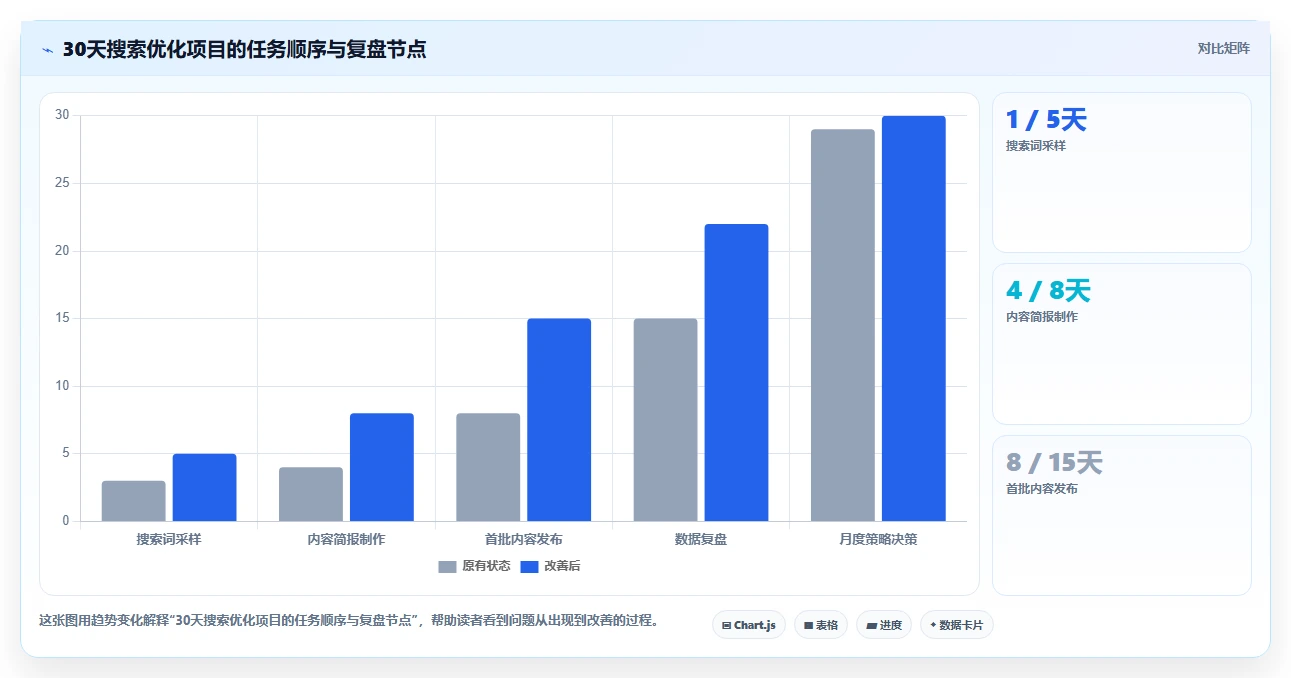
Task: Click the gray bar for 内容简报制作
Action: [x=311, y=494]
